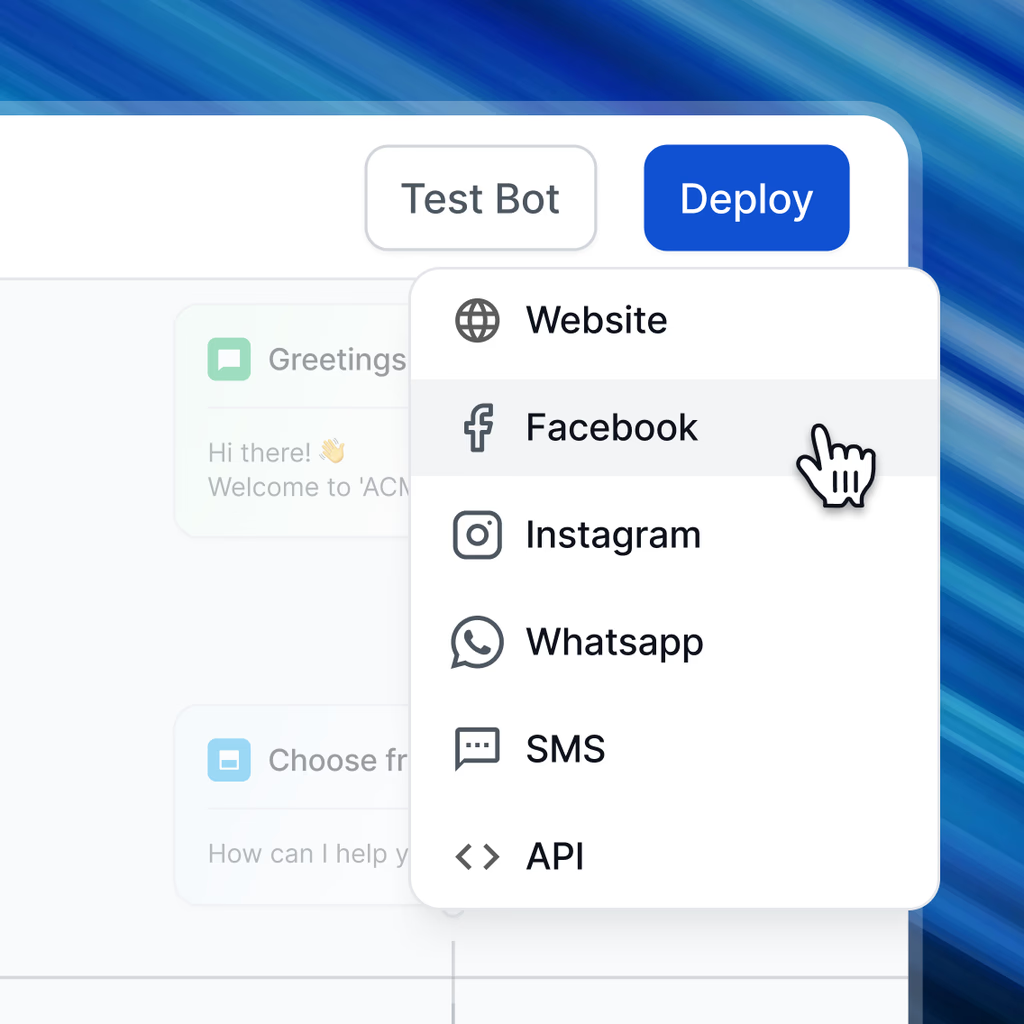Click the blue Choose from block icon

pyautogui.click(x=229, y=760)
